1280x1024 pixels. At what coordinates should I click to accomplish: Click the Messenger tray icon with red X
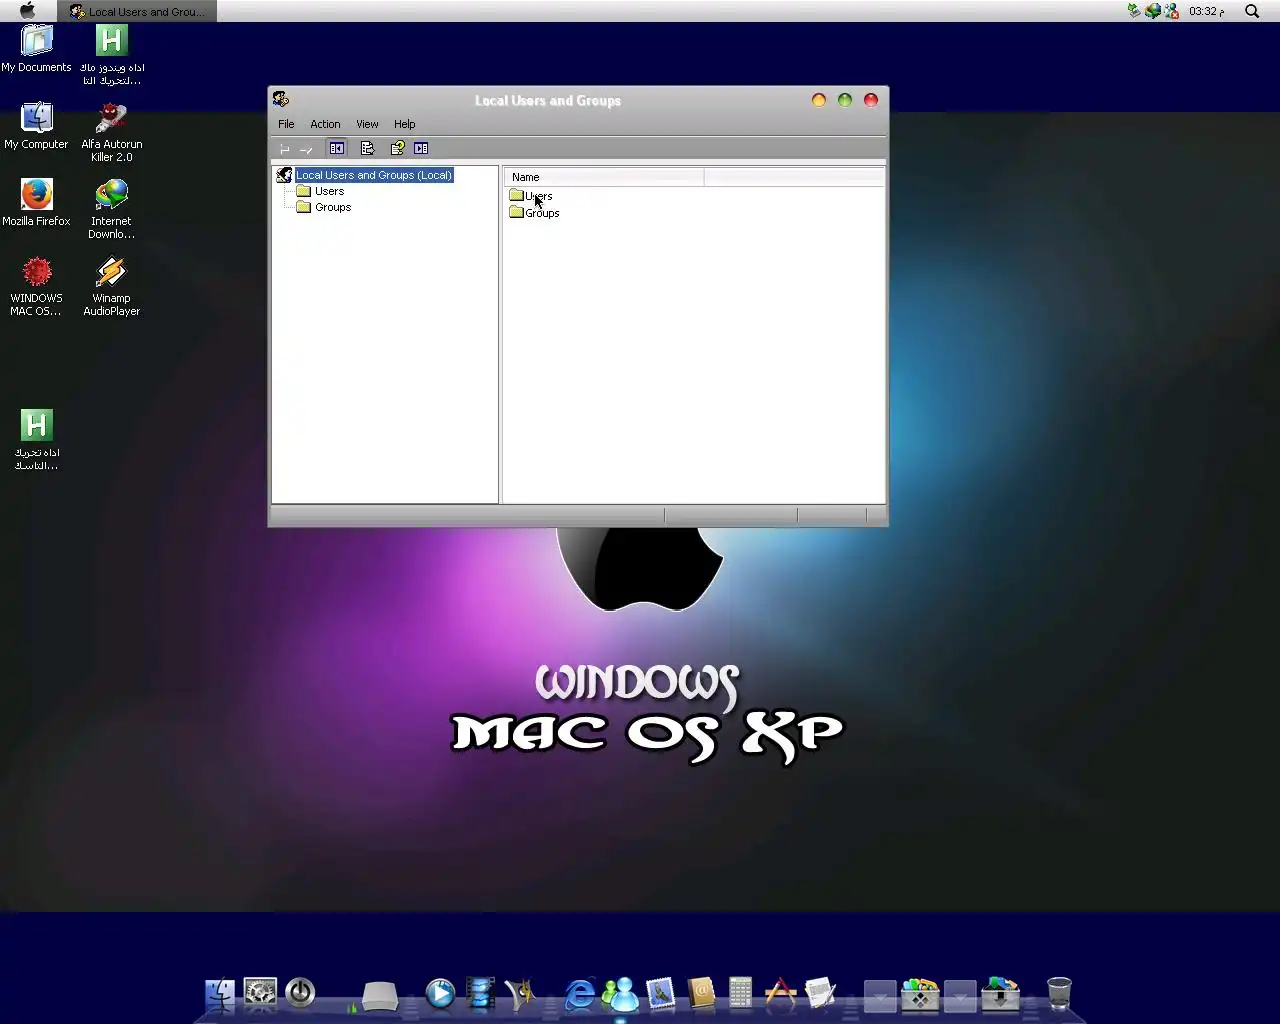[x=1171, y=11]
